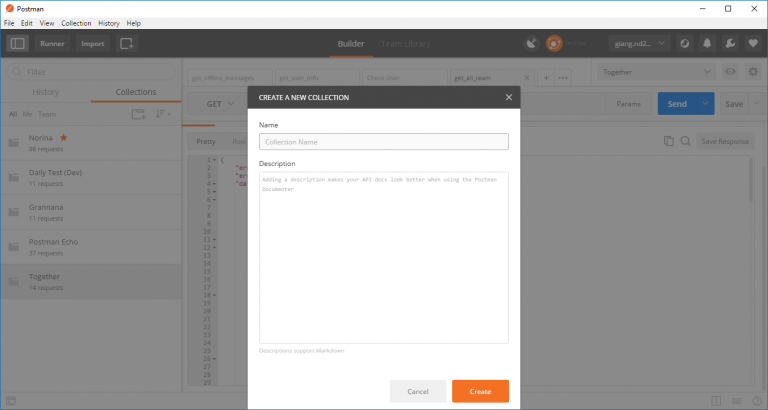Click the new collection folder icon

[x=139, y=114]
